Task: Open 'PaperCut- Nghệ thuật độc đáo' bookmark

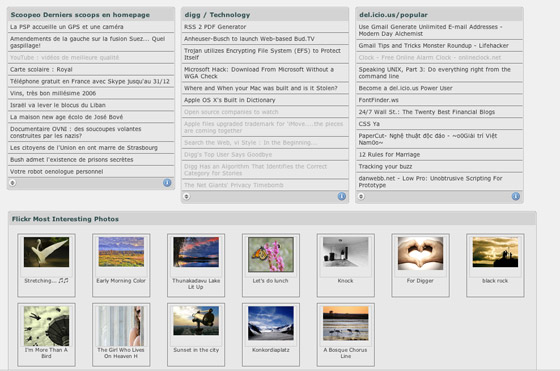Action: (x=428, y=139)
